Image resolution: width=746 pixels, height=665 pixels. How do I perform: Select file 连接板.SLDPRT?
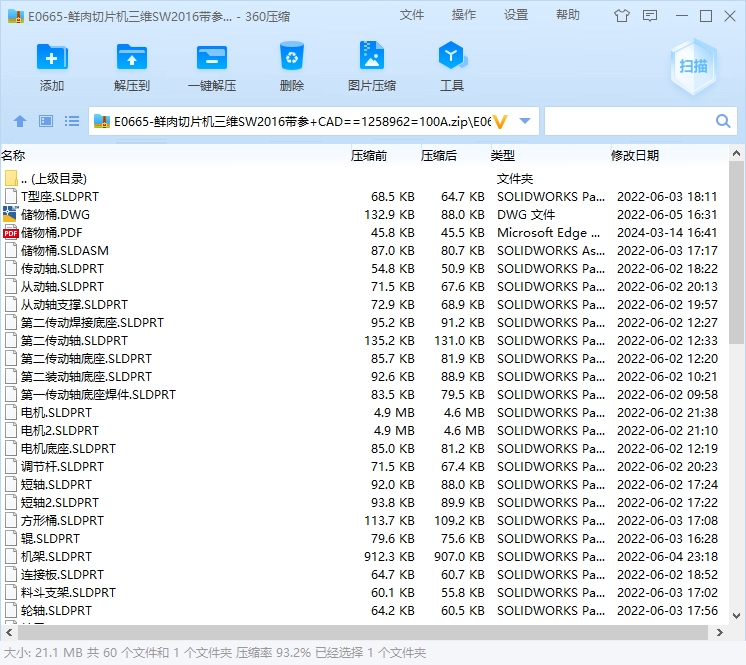coord(364,575)
